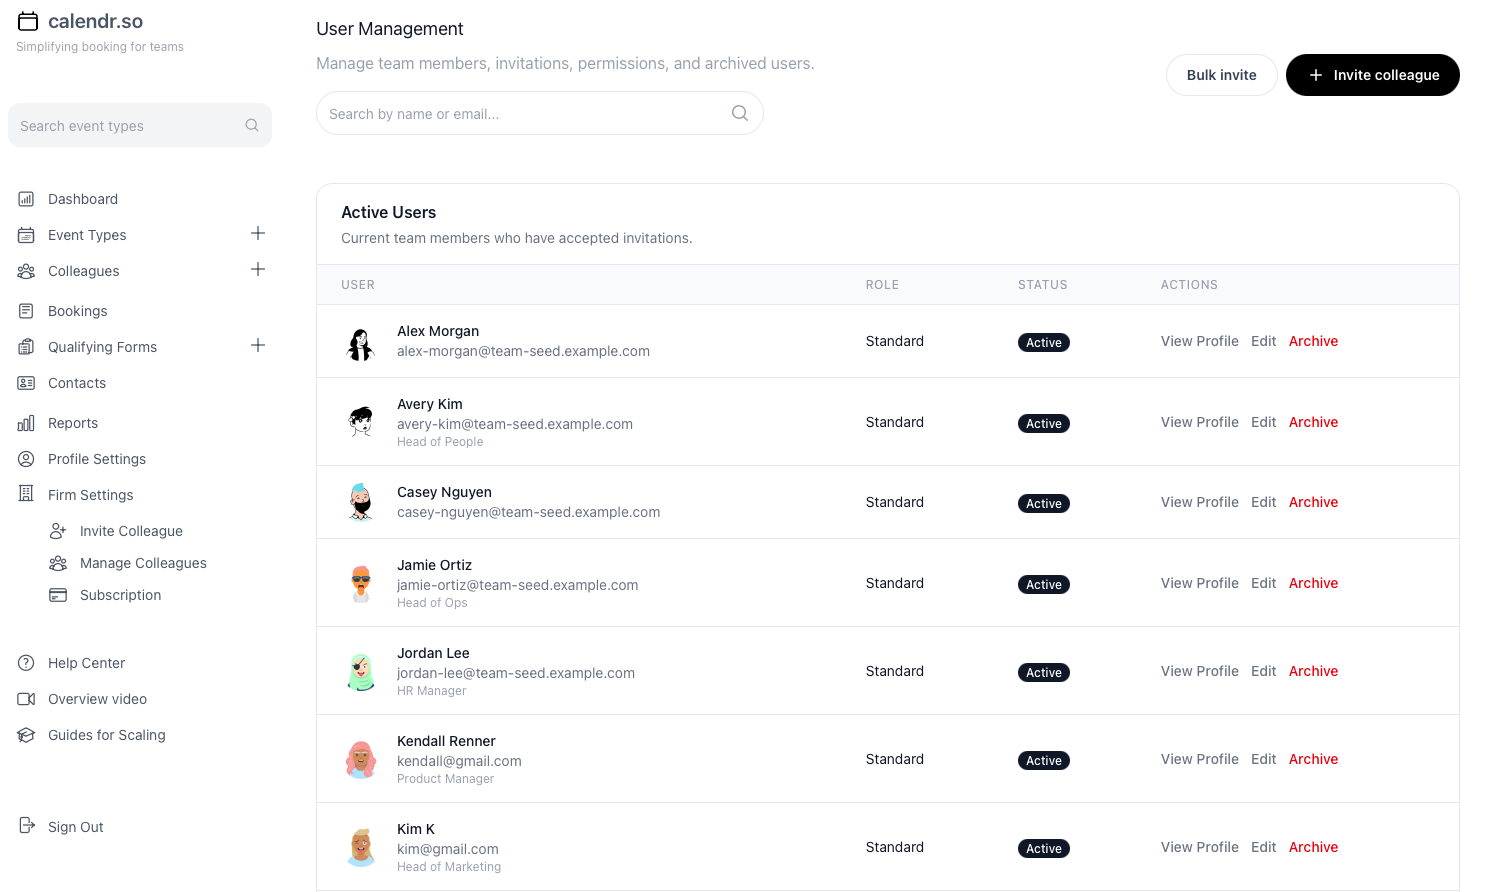
Task: Open the Reports bar chart icon
Action: (26, 423)
